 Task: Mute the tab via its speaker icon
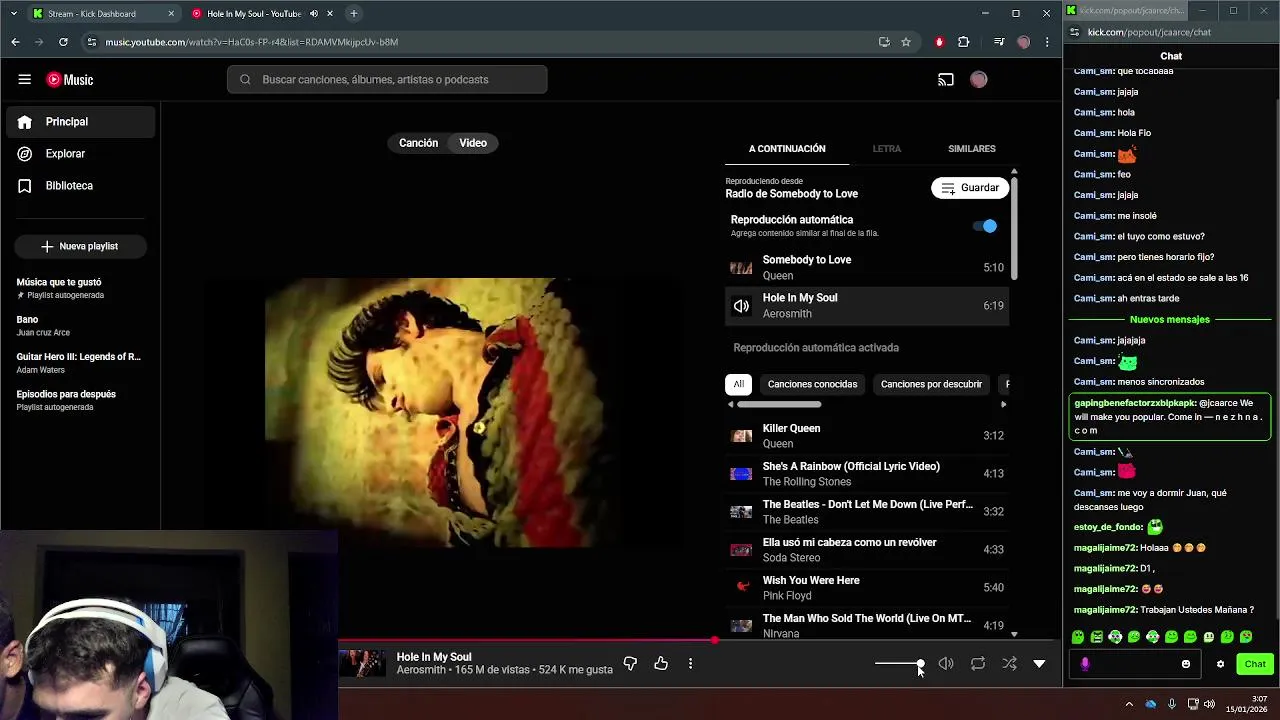pos(314,14)
